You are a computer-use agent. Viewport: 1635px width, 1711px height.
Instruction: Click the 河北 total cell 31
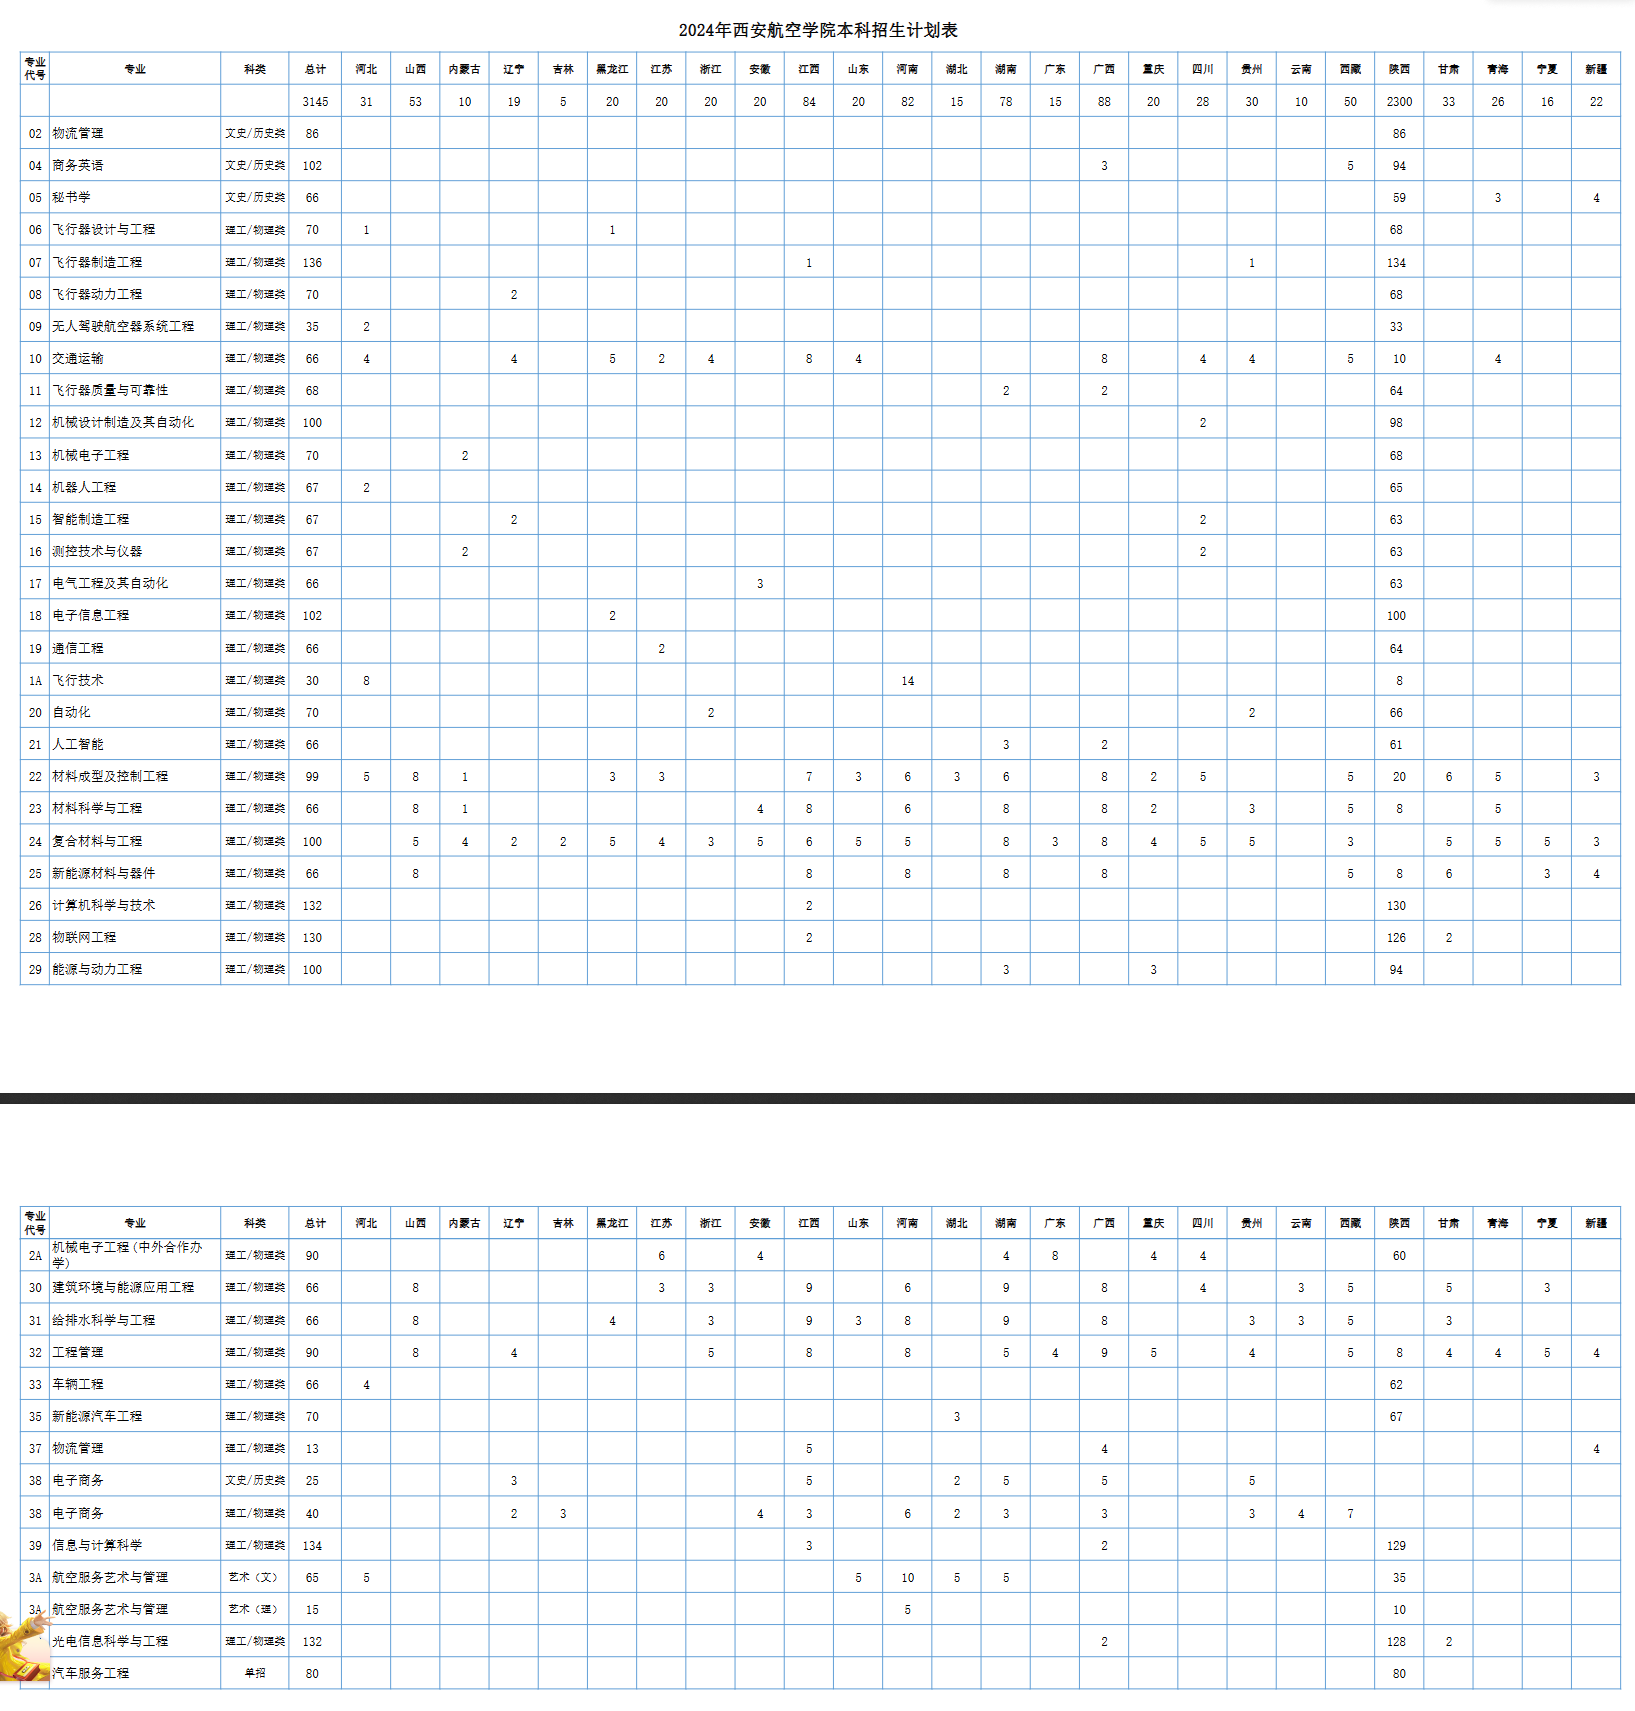[x=366, y=102]
